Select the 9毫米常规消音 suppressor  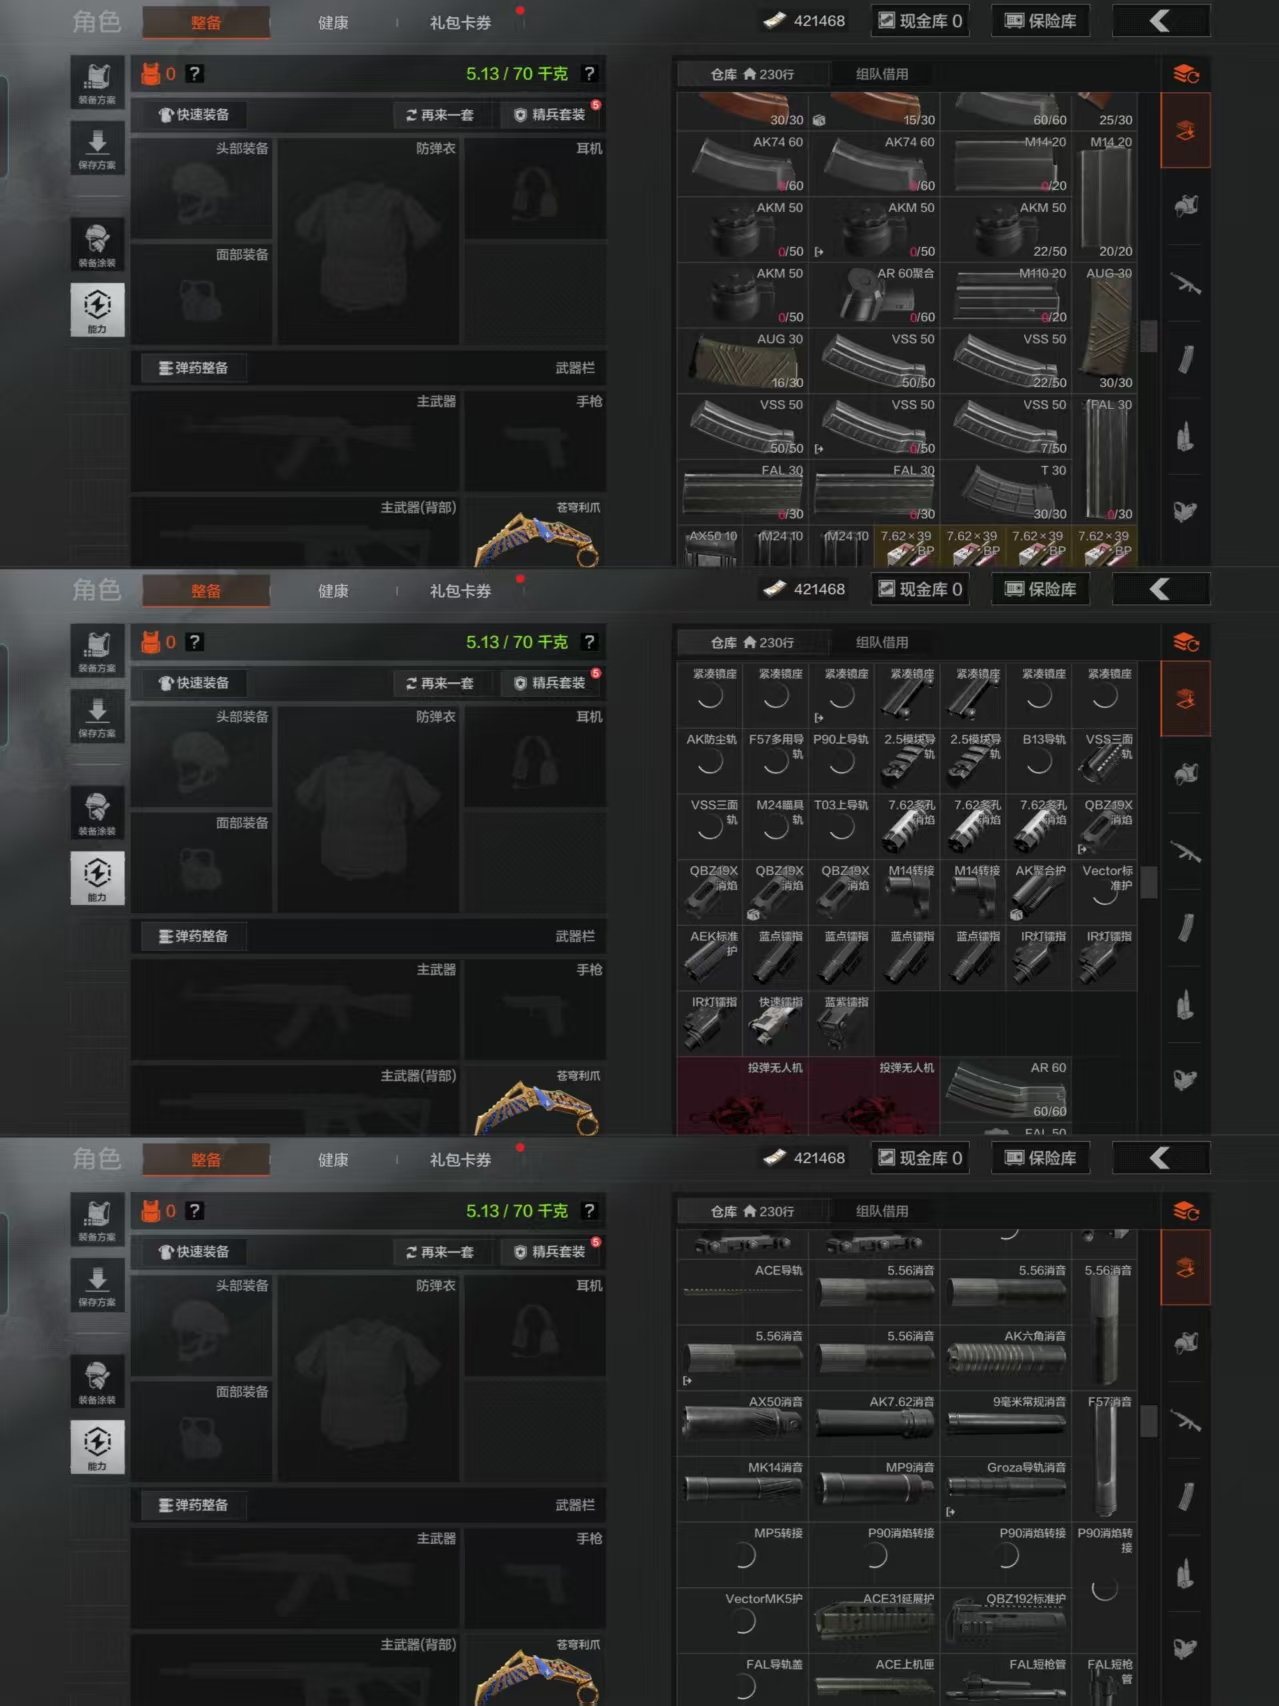coord(1006,1424)
